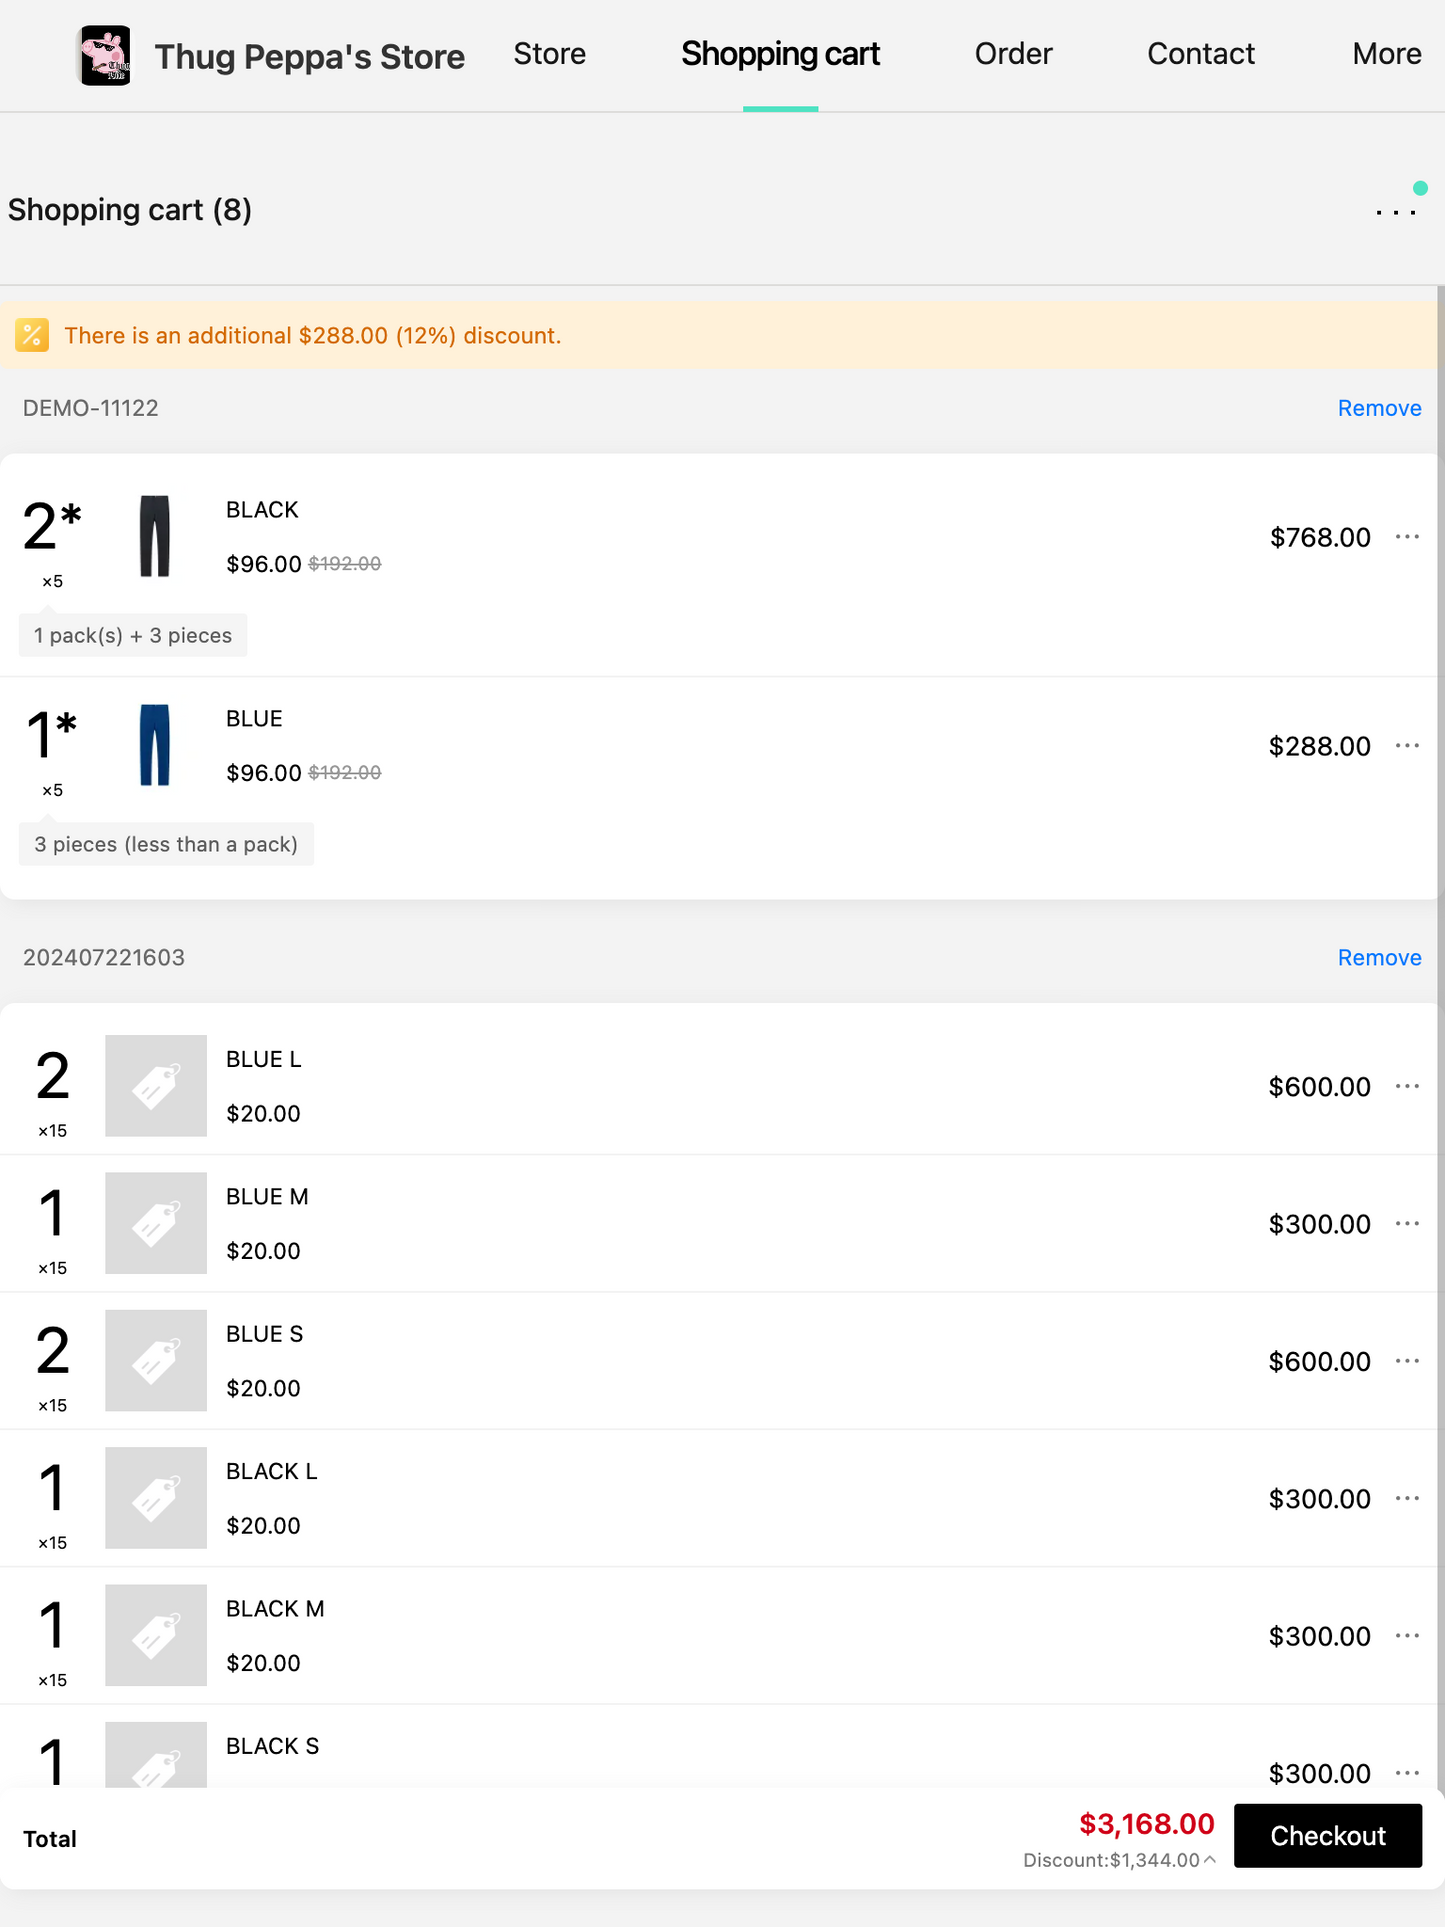The image size is (1445, 1927).
Task: Open more options for the BLACK M item
Action: [1407, 1636]
